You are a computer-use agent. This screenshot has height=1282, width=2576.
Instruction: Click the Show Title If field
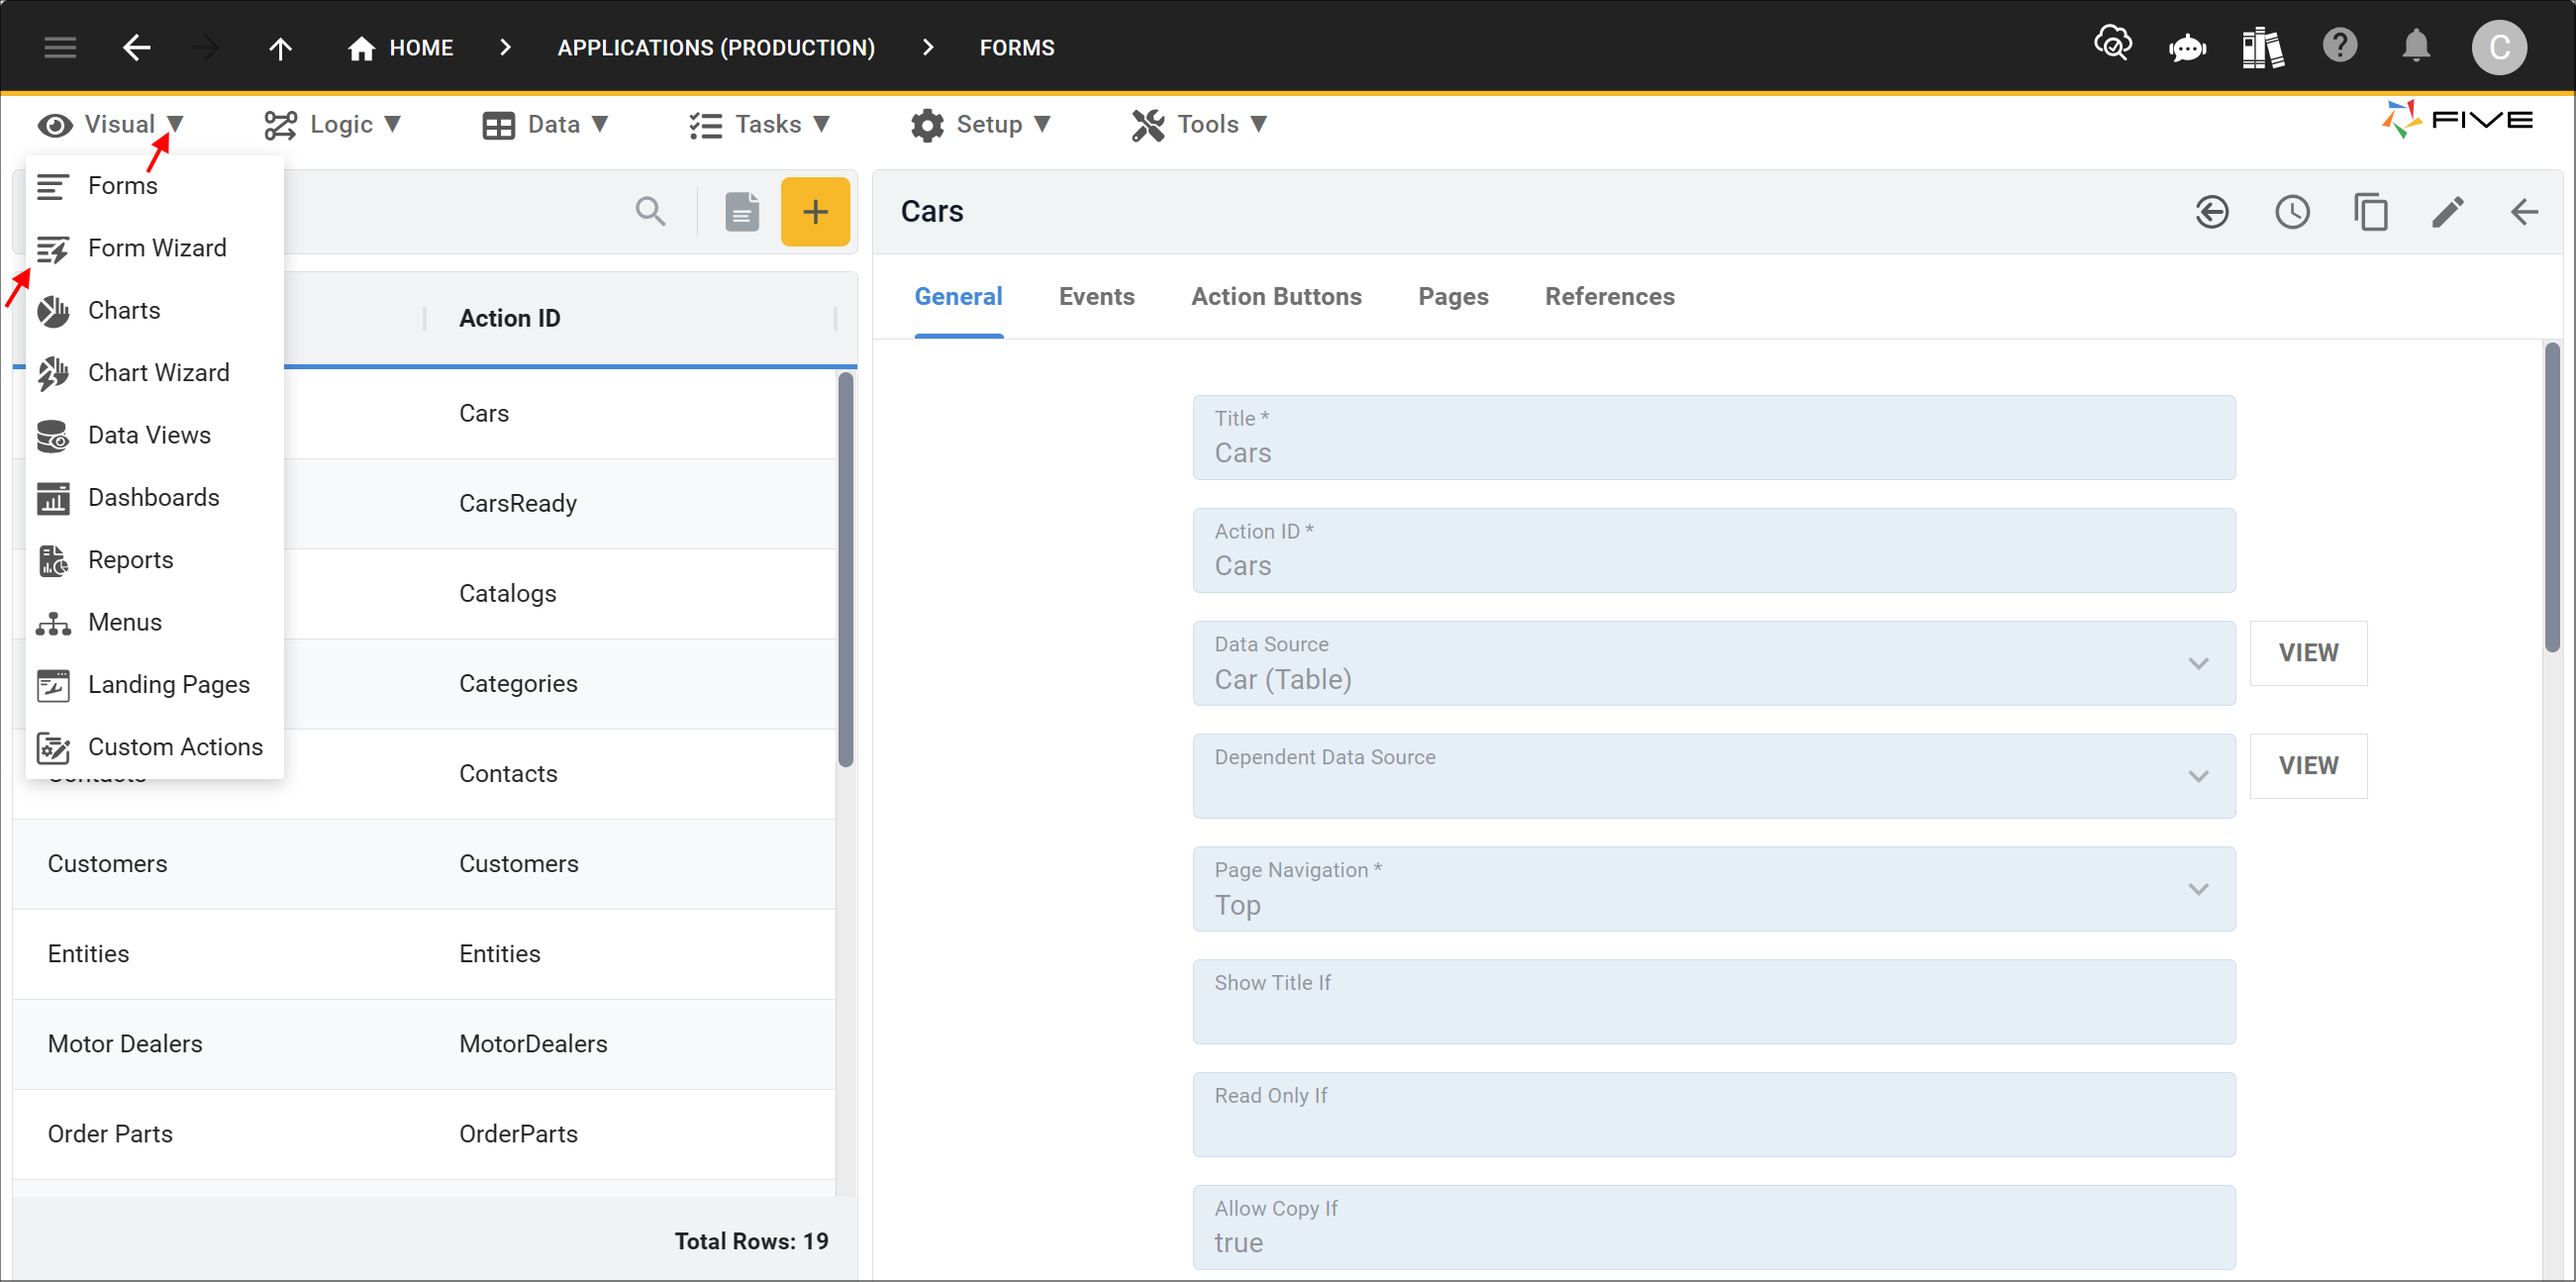click(1713, 1002)
